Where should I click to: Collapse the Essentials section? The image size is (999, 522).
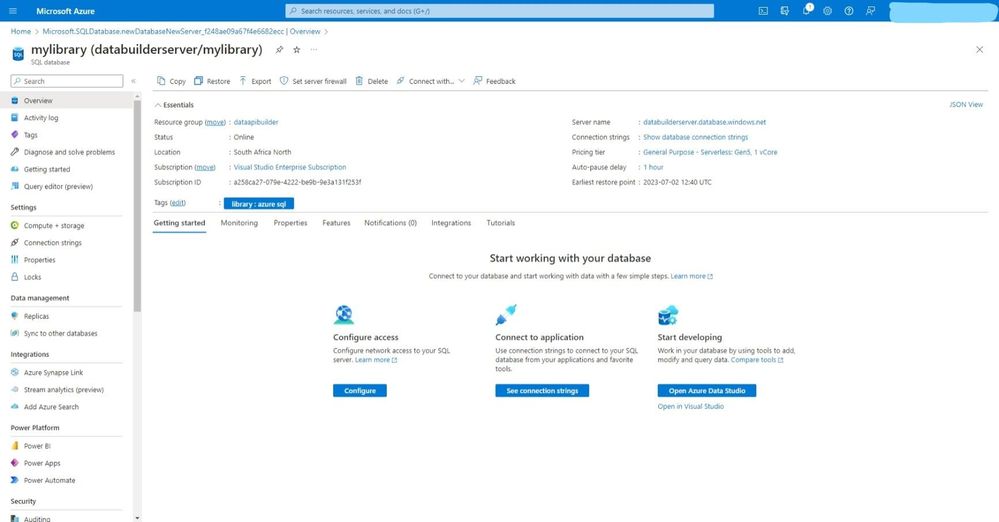(x=174, y=105)
